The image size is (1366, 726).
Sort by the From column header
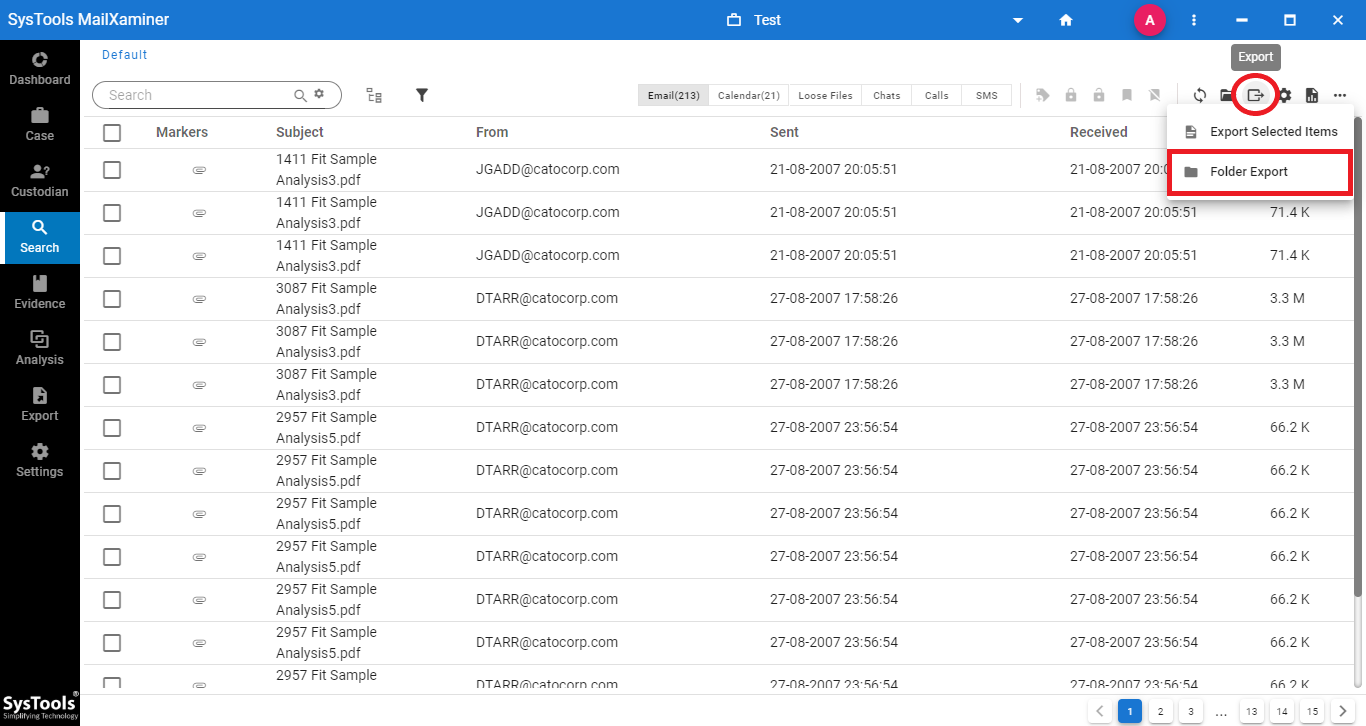[x=492, y=132]
